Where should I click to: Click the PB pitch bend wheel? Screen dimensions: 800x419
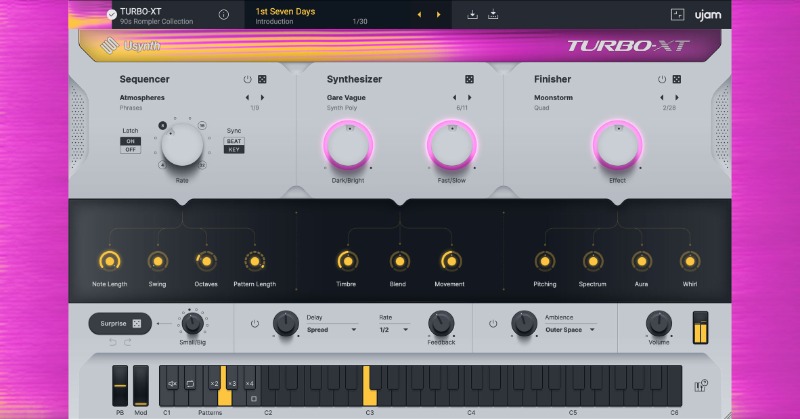pyautogui.click(x=120, y=386)
